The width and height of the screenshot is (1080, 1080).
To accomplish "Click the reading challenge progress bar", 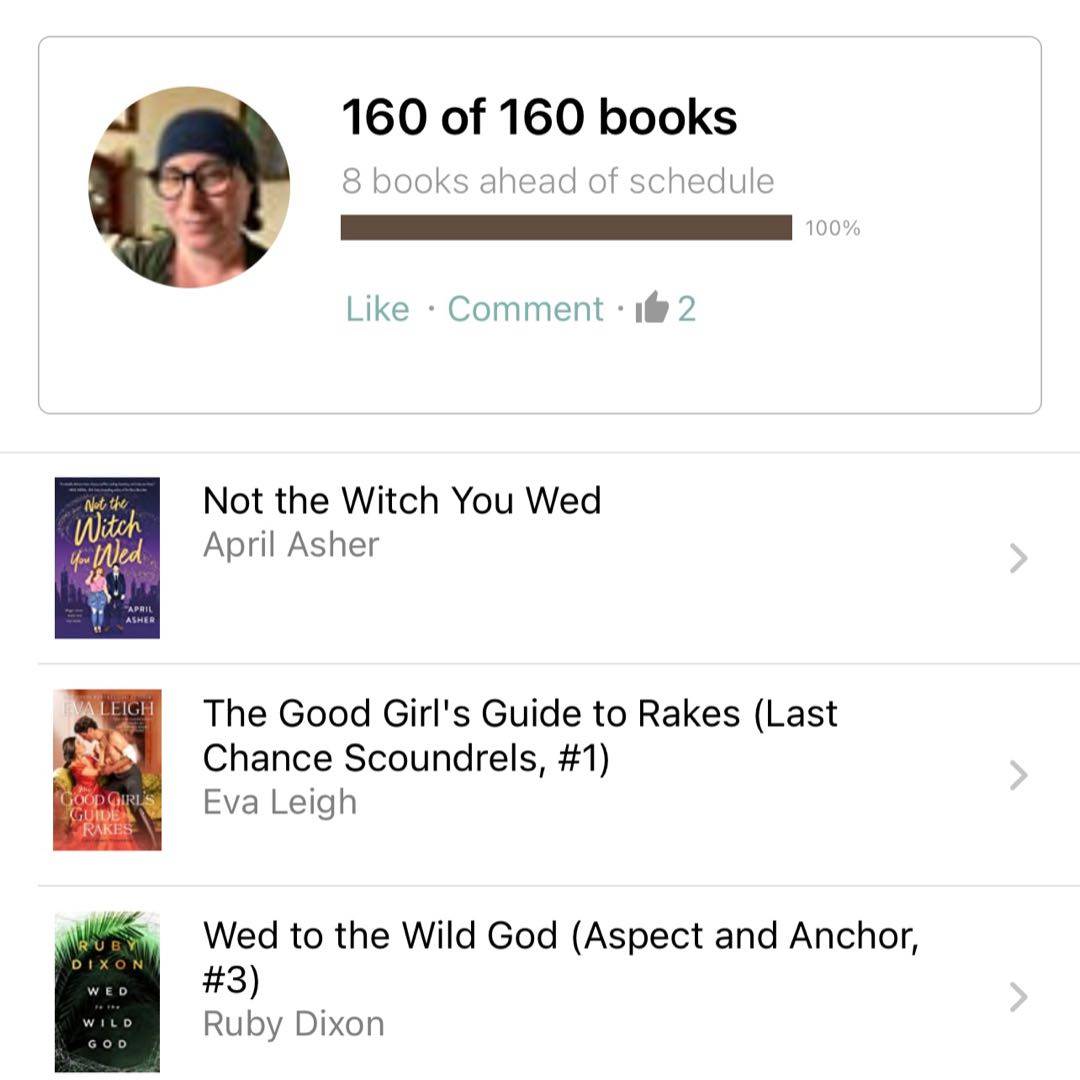I will tap(566, 228).
